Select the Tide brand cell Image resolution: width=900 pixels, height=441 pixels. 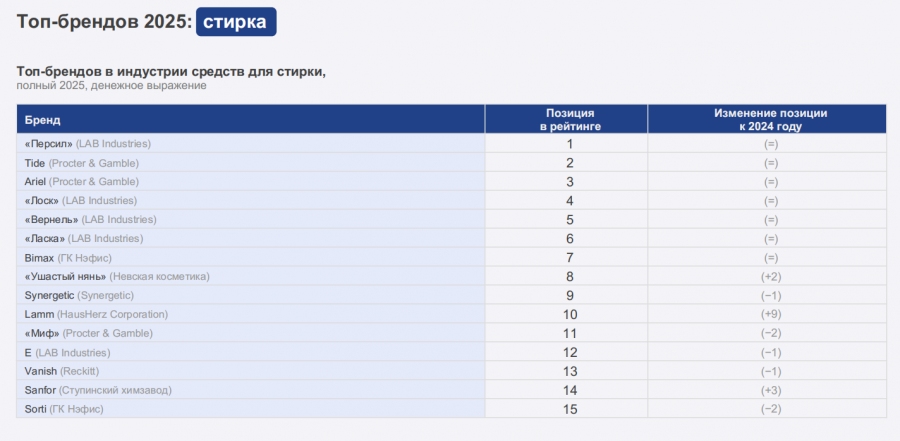[81, 163]
